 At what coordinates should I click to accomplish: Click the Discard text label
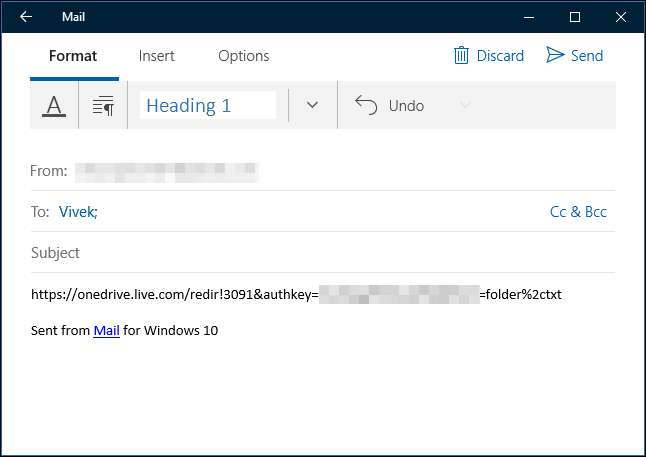click(500, 56)
